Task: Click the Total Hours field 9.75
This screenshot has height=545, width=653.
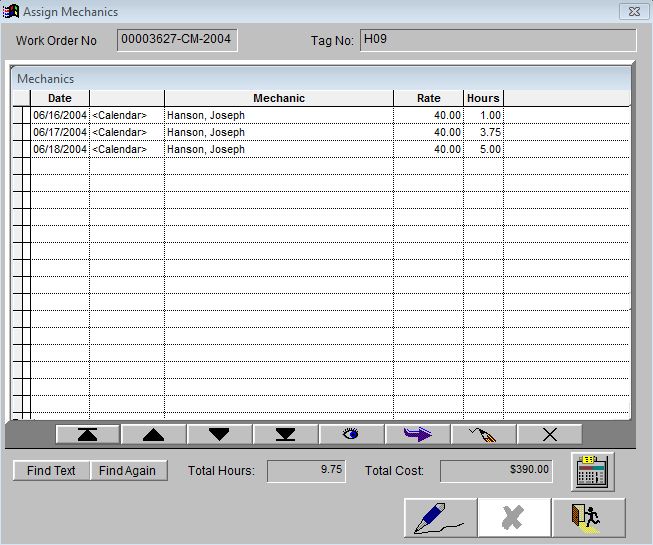Action: tap(306, 471)
